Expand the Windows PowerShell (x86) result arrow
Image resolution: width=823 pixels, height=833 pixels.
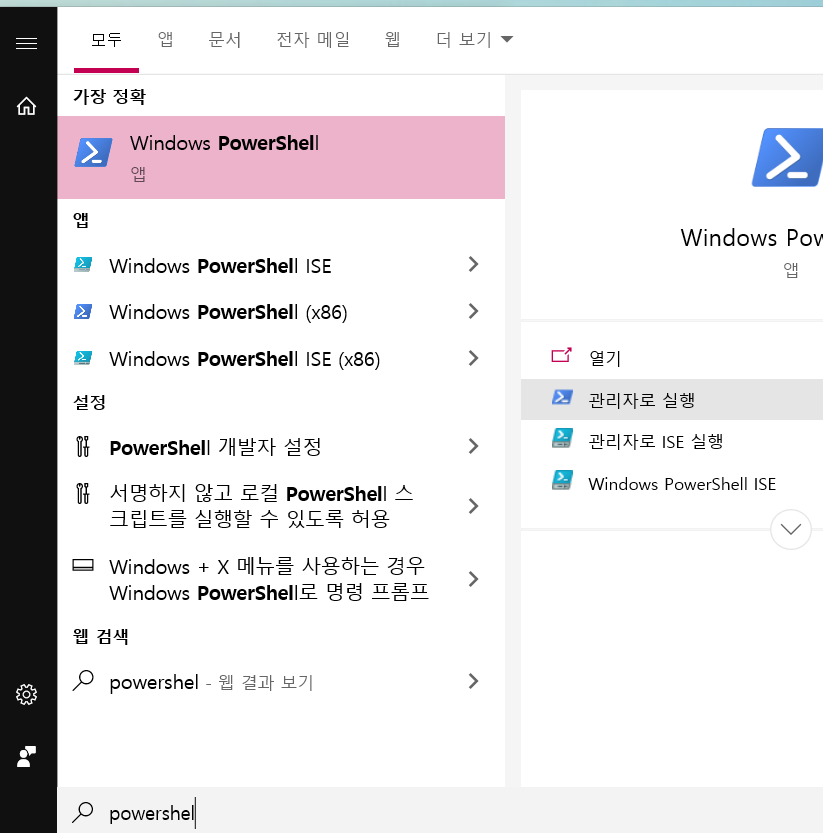pyautogui.click(x=473, y=311)
